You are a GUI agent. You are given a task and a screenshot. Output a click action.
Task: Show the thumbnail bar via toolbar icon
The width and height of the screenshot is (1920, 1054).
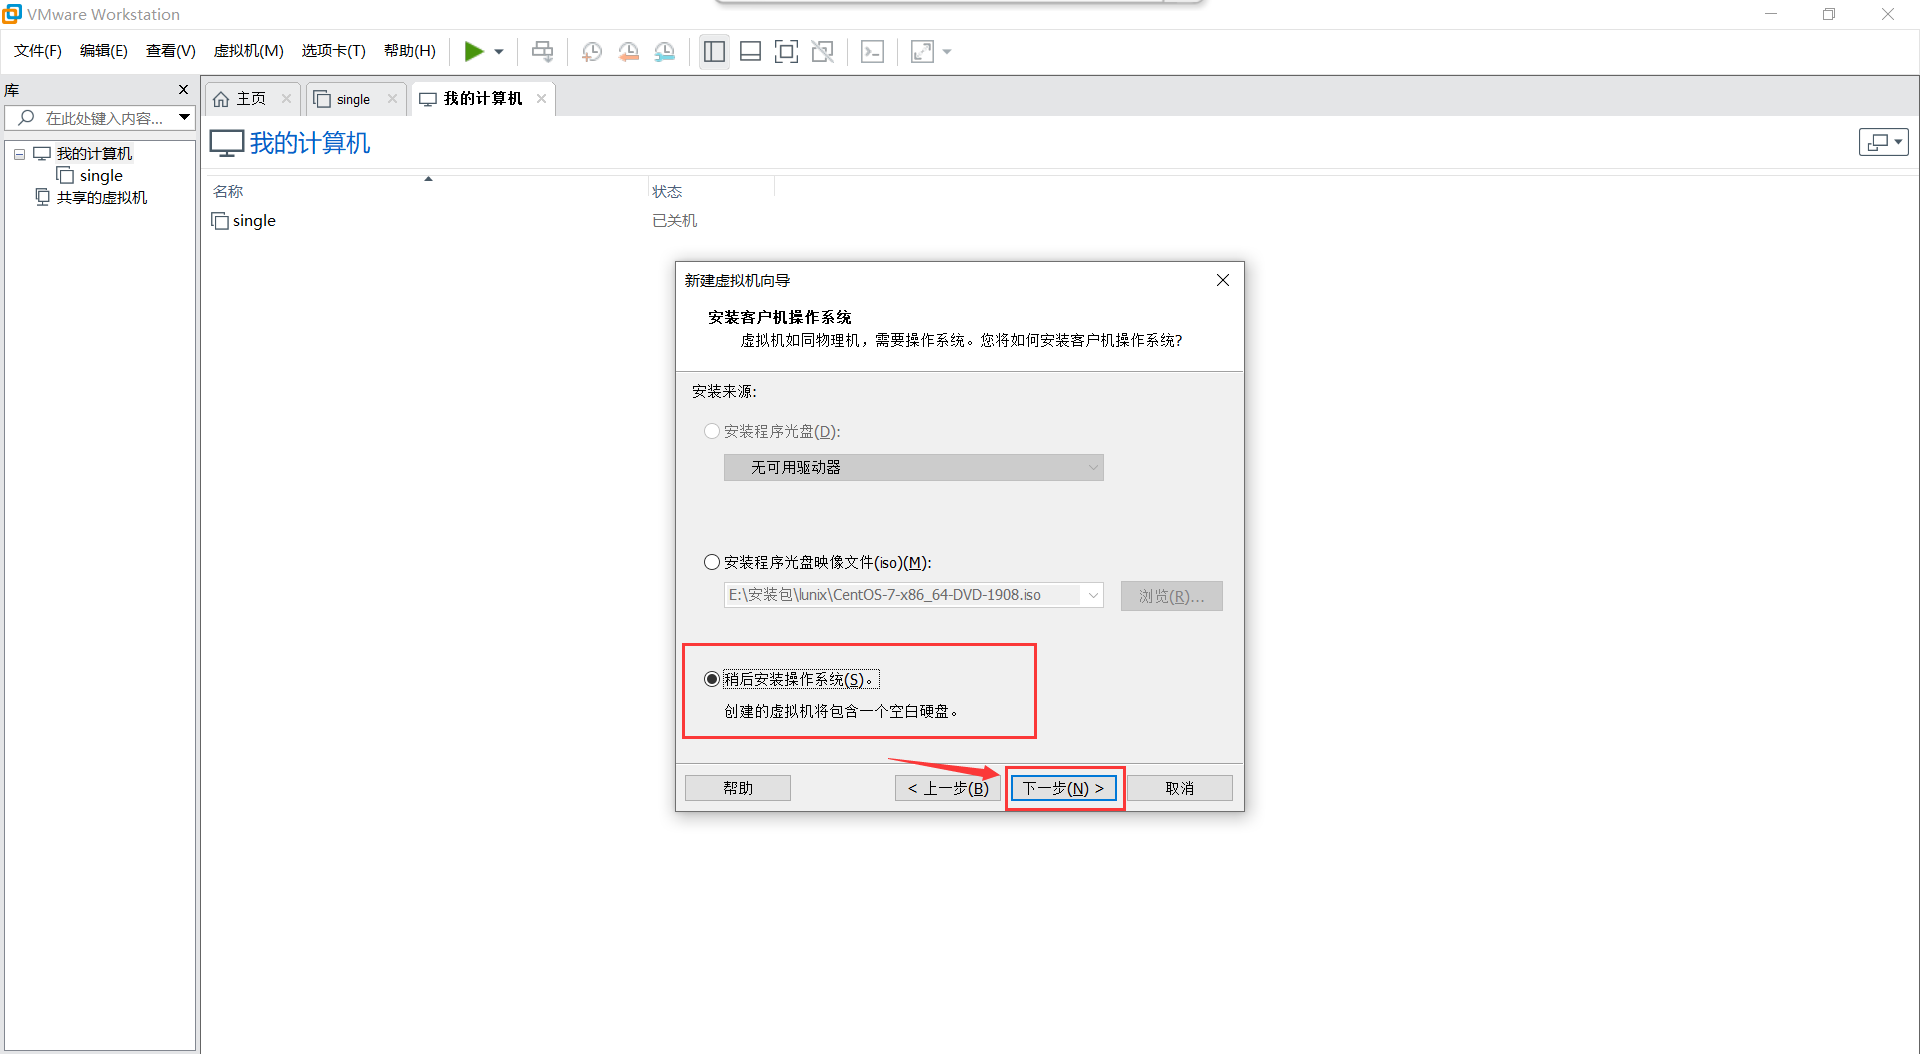pyautogui.click(x=750, y=51)
